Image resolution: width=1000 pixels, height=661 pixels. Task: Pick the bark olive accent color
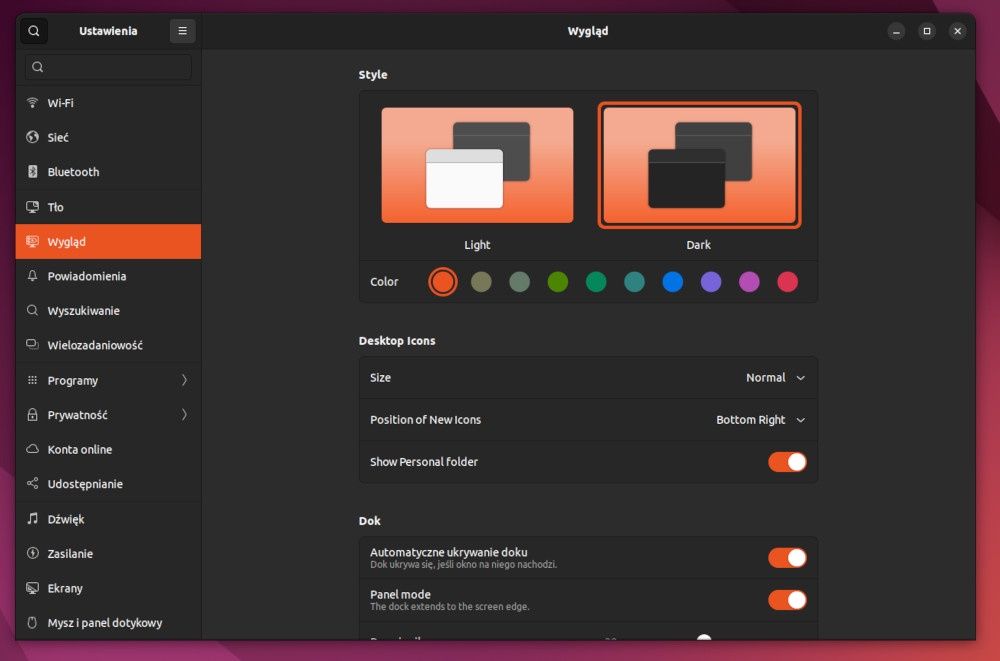pos(481,281)
